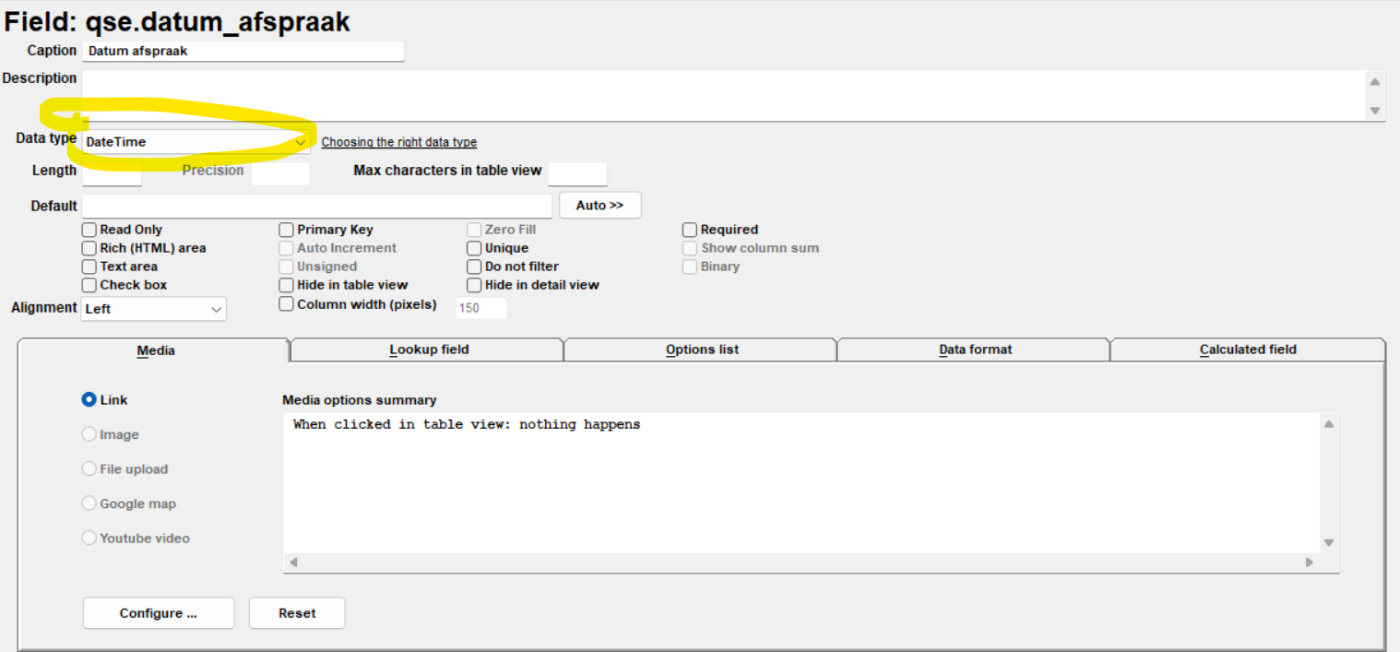This screenshot has height=652, width=1400.
Task: Click inside the Description text area
Action: (723, 95)
